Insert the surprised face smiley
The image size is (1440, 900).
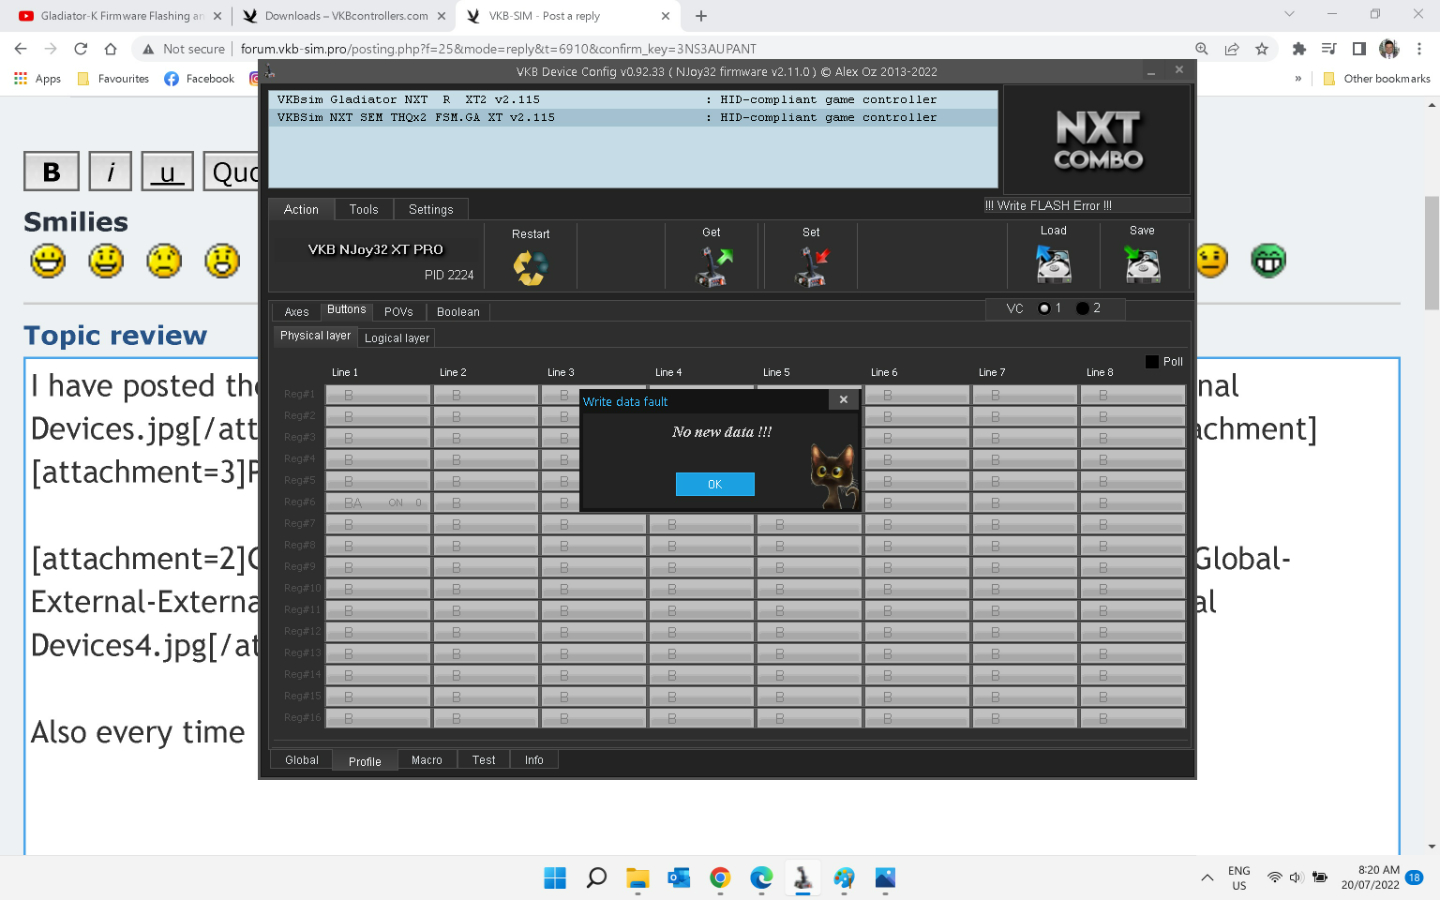click(222, 261)
